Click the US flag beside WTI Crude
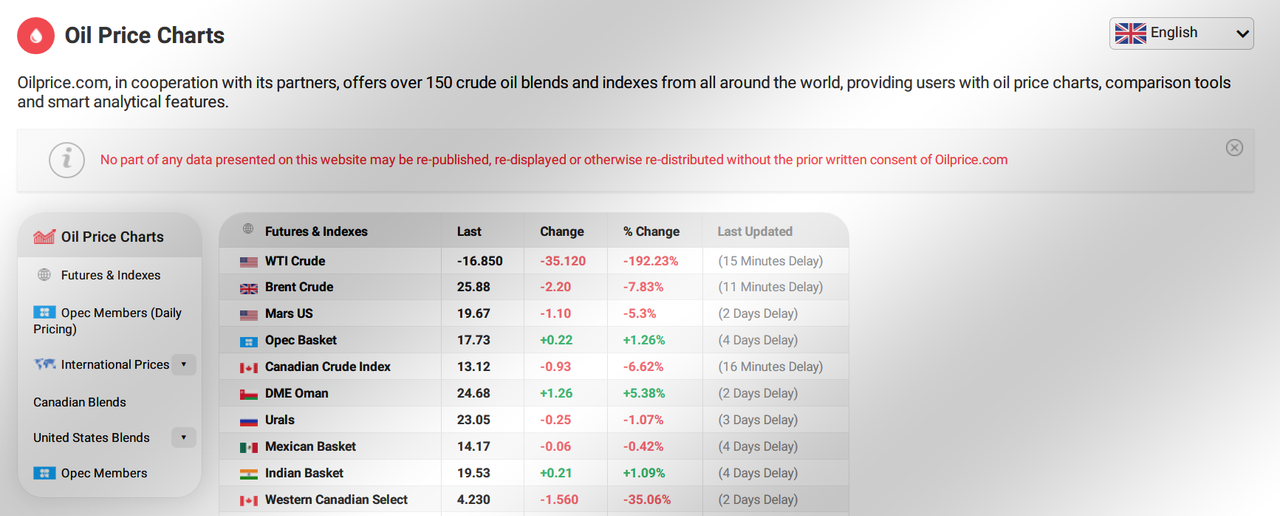1280x516 pixels. coord(249,262)
